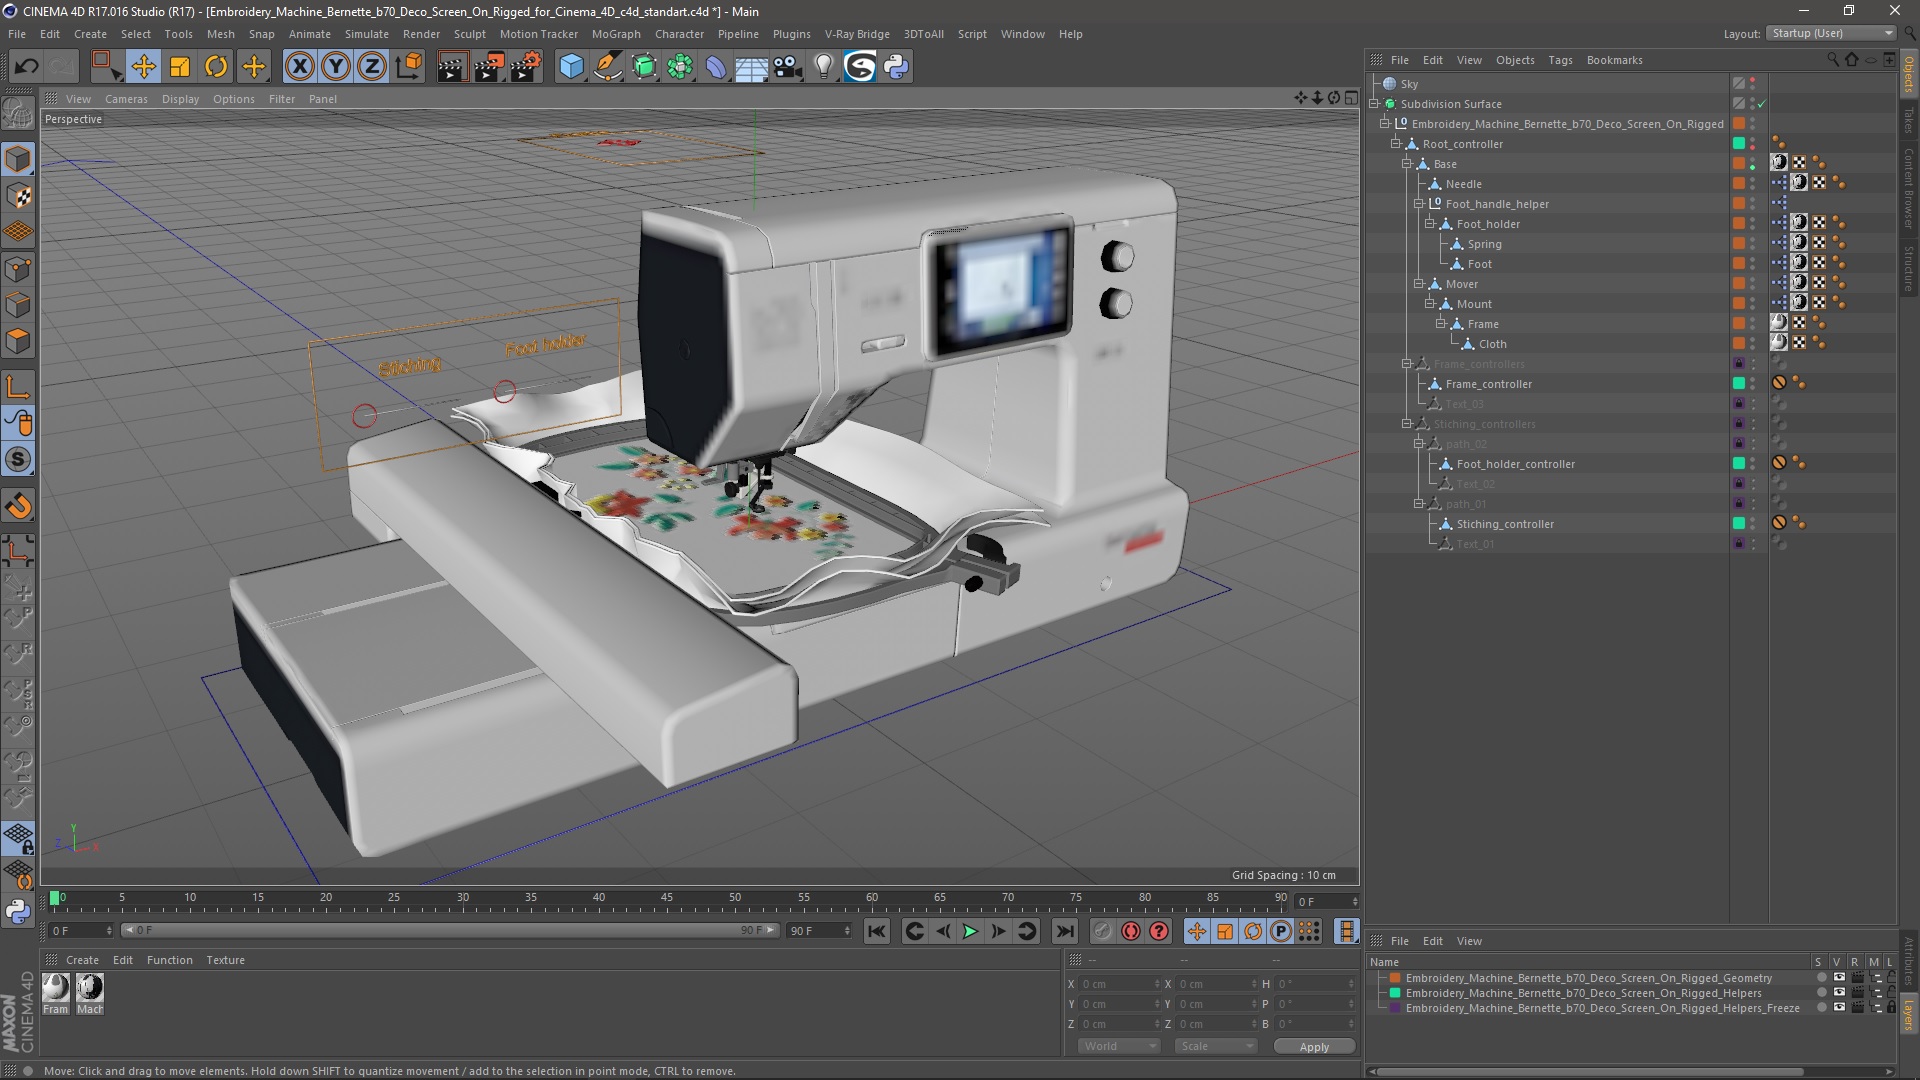Collapse the Mover object node
The image size is (1920, 1080).
(x=1418, y=284)
